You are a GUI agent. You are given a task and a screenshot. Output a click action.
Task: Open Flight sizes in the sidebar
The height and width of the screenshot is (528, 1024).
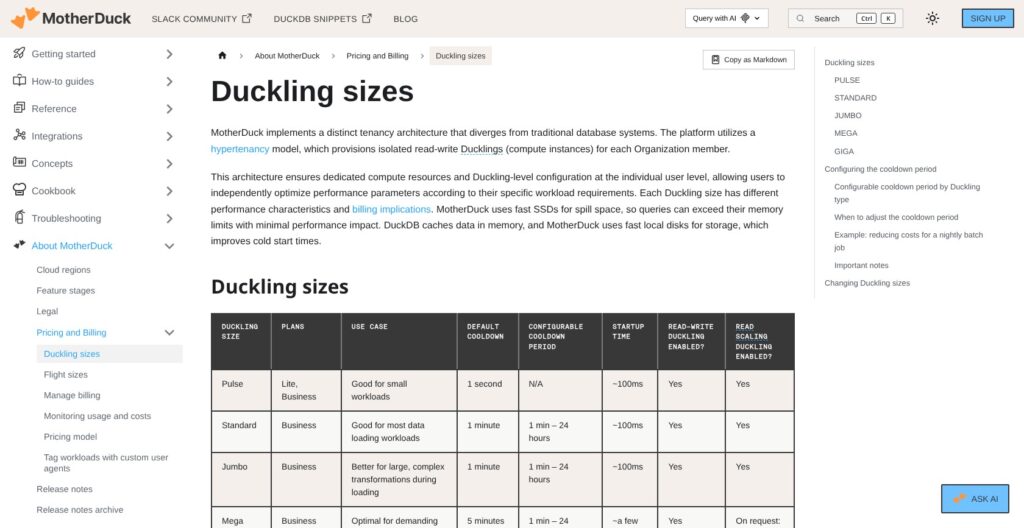[x=65, y=375]
